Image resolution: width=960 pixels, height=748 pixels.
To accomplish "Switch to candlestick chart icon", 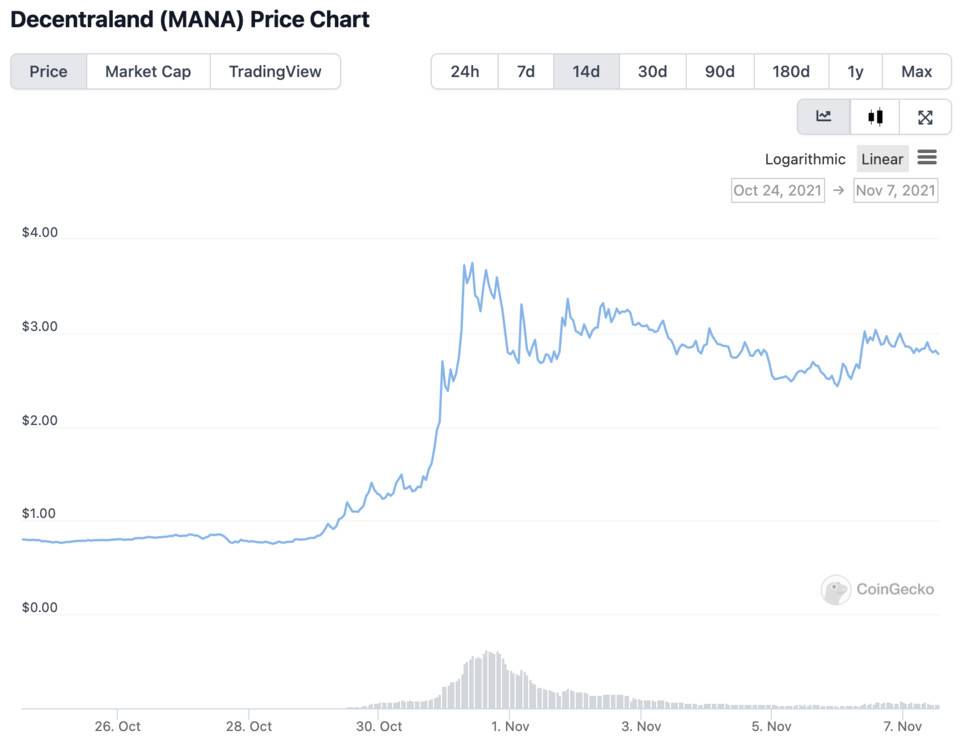I will coord(875,116).
